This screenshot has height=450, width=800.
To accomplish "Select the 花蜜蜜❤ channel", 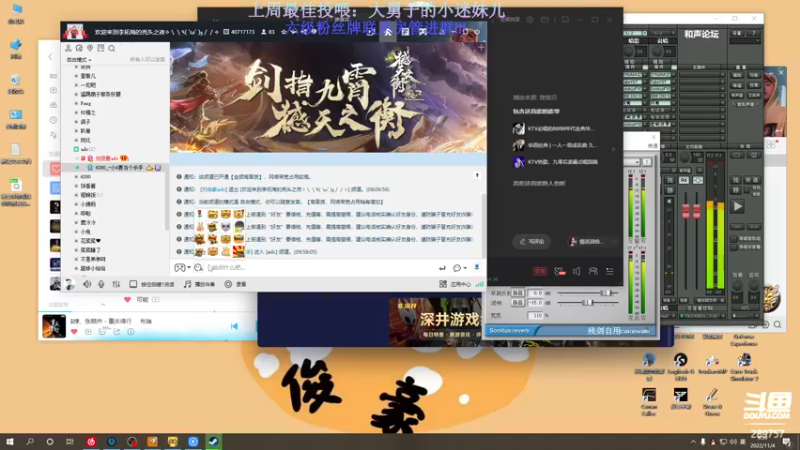I will [x=91, y=241].
